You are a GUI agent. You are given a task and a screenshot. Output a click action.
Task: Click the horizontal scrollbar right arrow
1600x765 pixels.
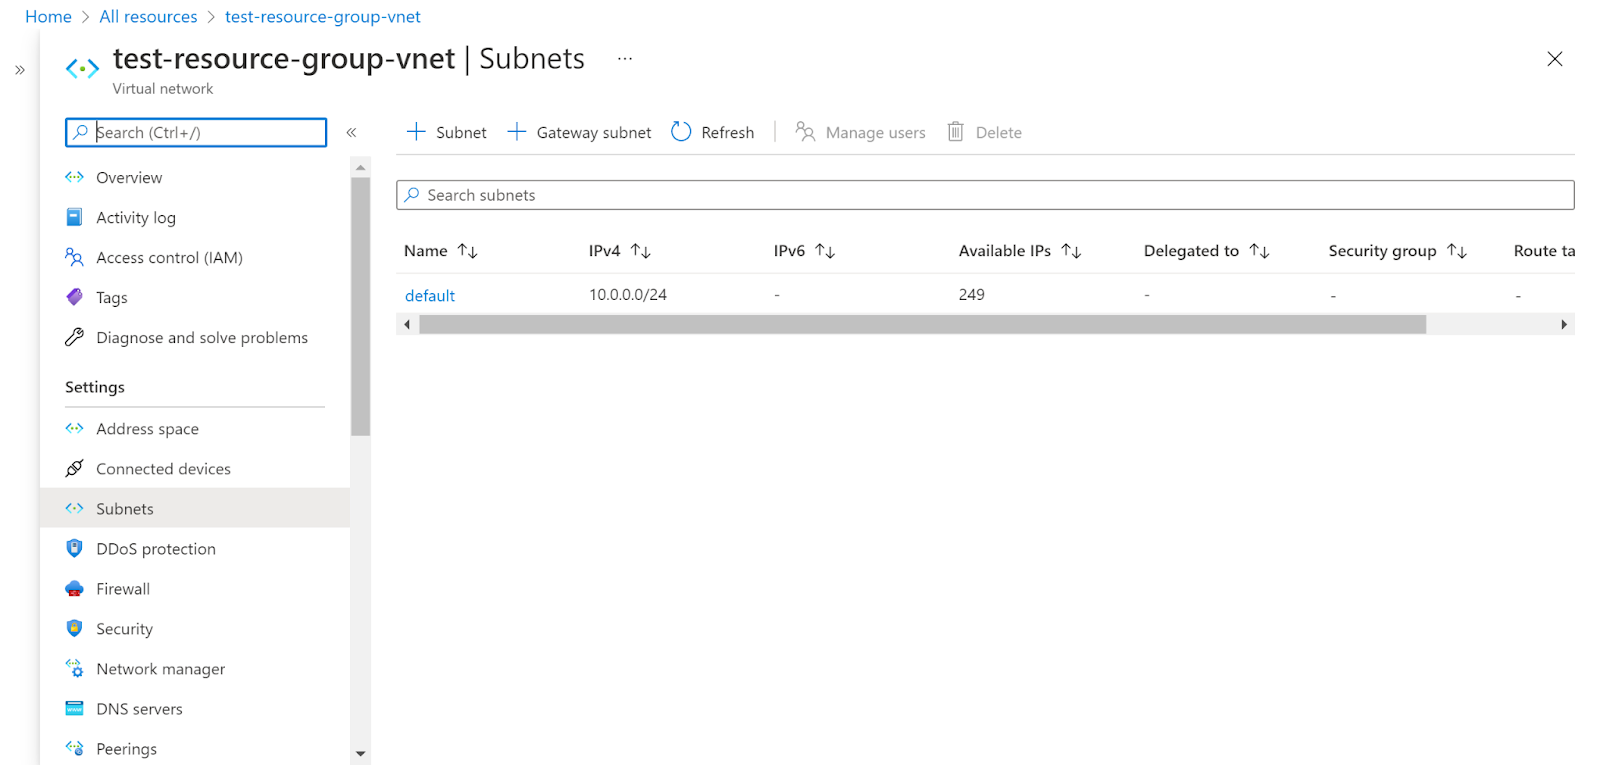coord(1564,324)
